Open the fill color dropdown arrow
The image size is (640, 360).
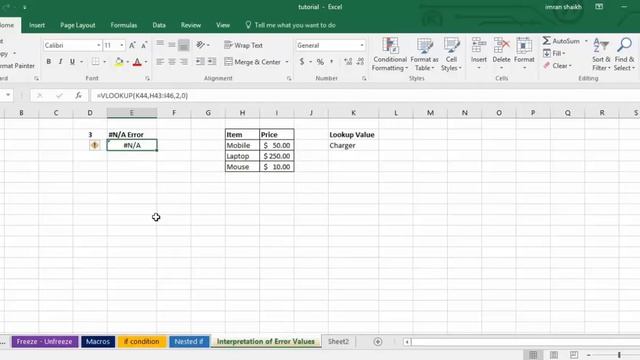[128, 62]
